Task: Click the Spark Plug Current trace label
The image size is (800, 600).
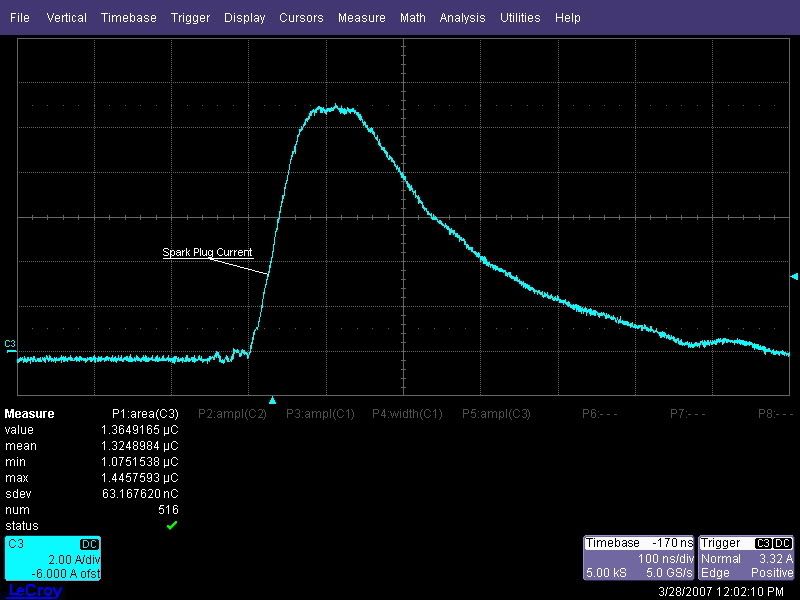Action: [207, 252]
